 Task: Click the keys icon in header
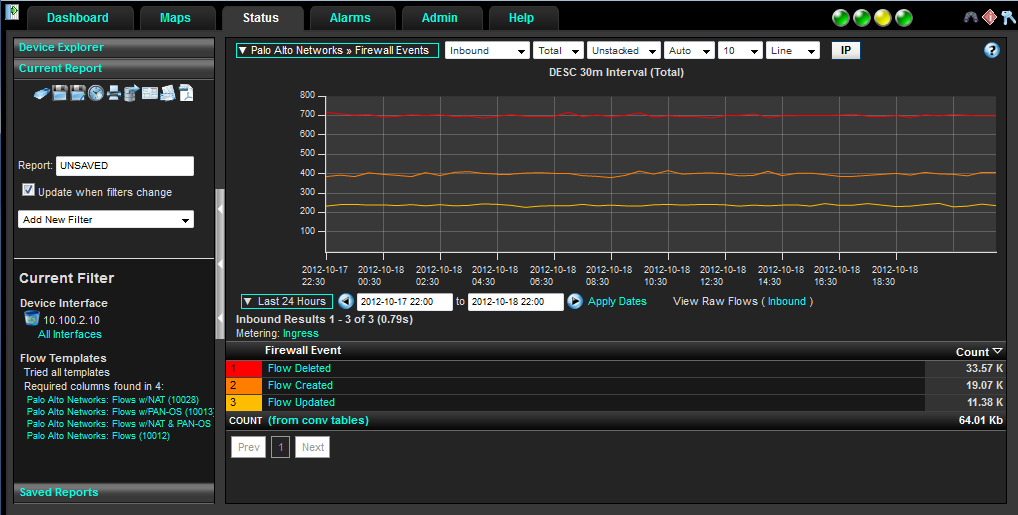pos(1008,18)
